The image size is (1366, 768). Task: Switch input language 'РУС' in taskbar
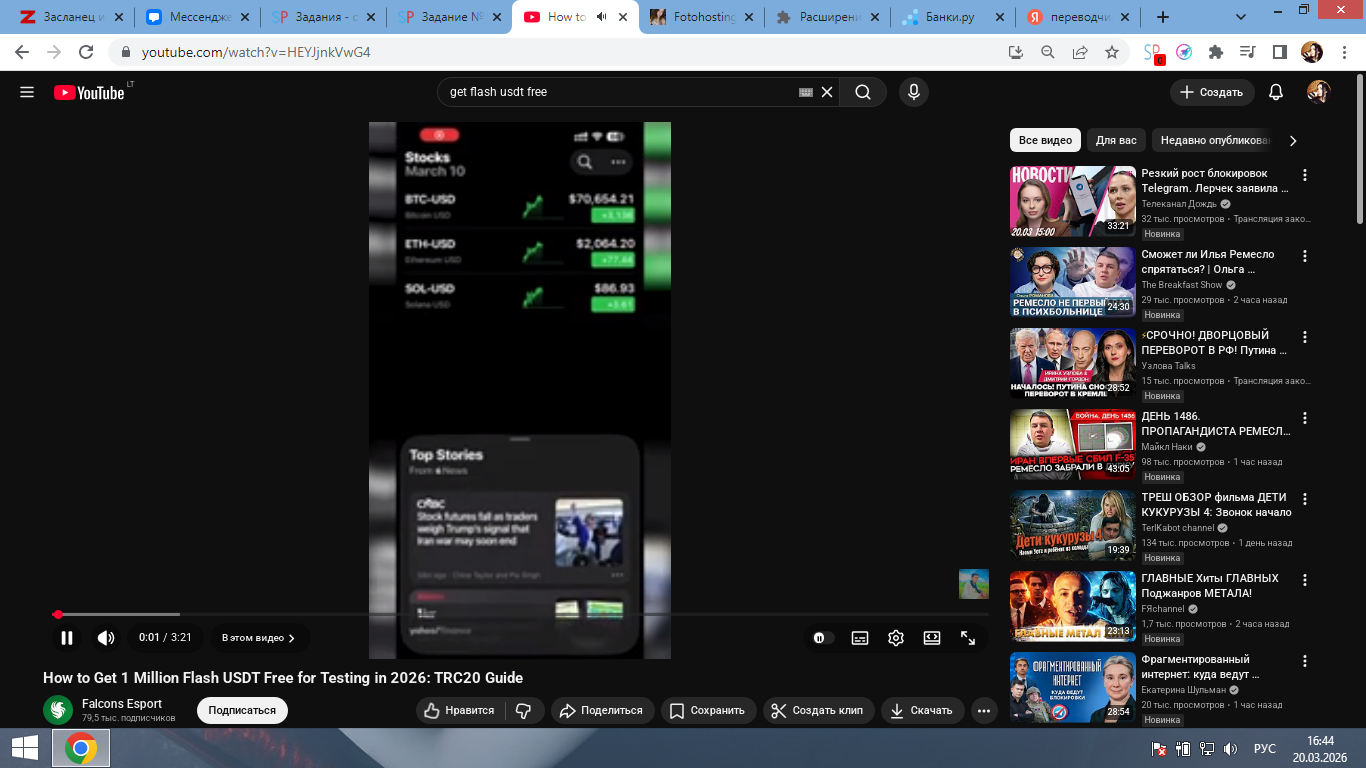1265,748
